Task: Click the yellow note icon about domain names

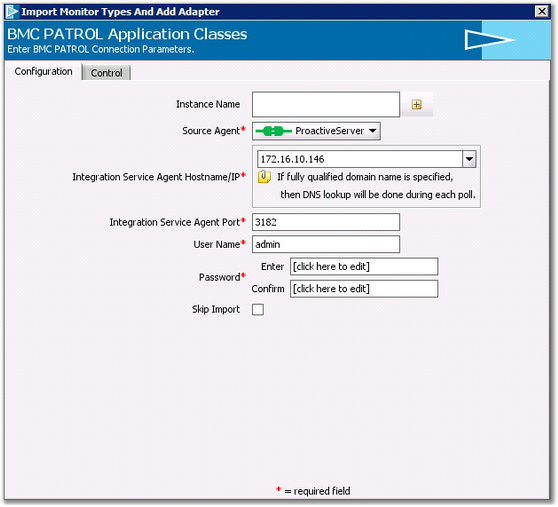Action: pyautogui.click(x=264, y=176)
